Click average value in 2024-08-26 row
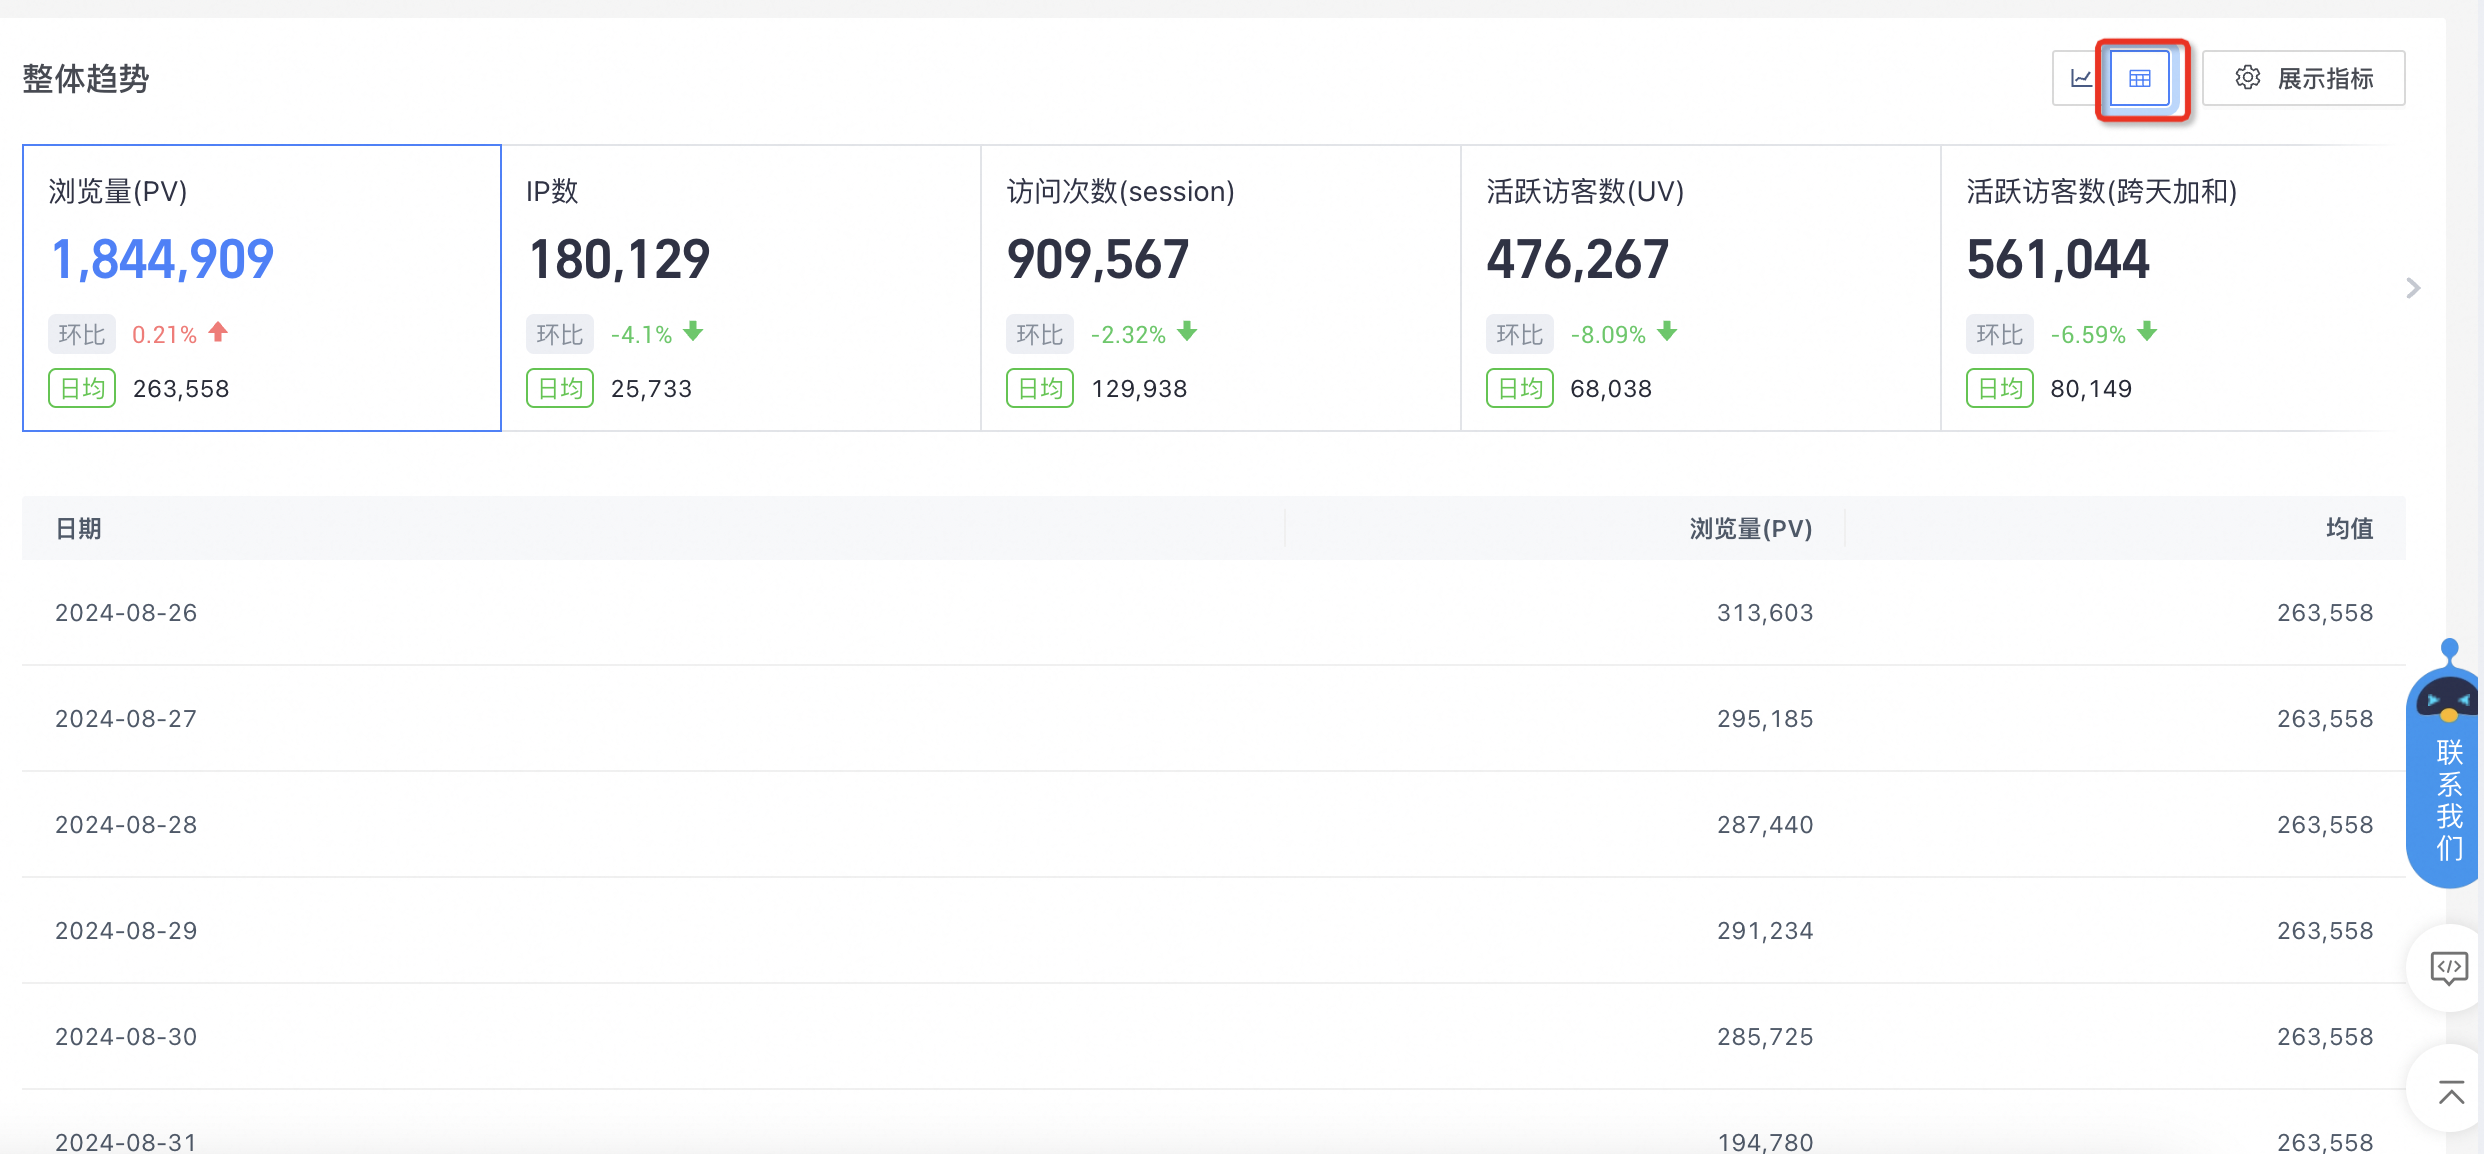 2325,612
